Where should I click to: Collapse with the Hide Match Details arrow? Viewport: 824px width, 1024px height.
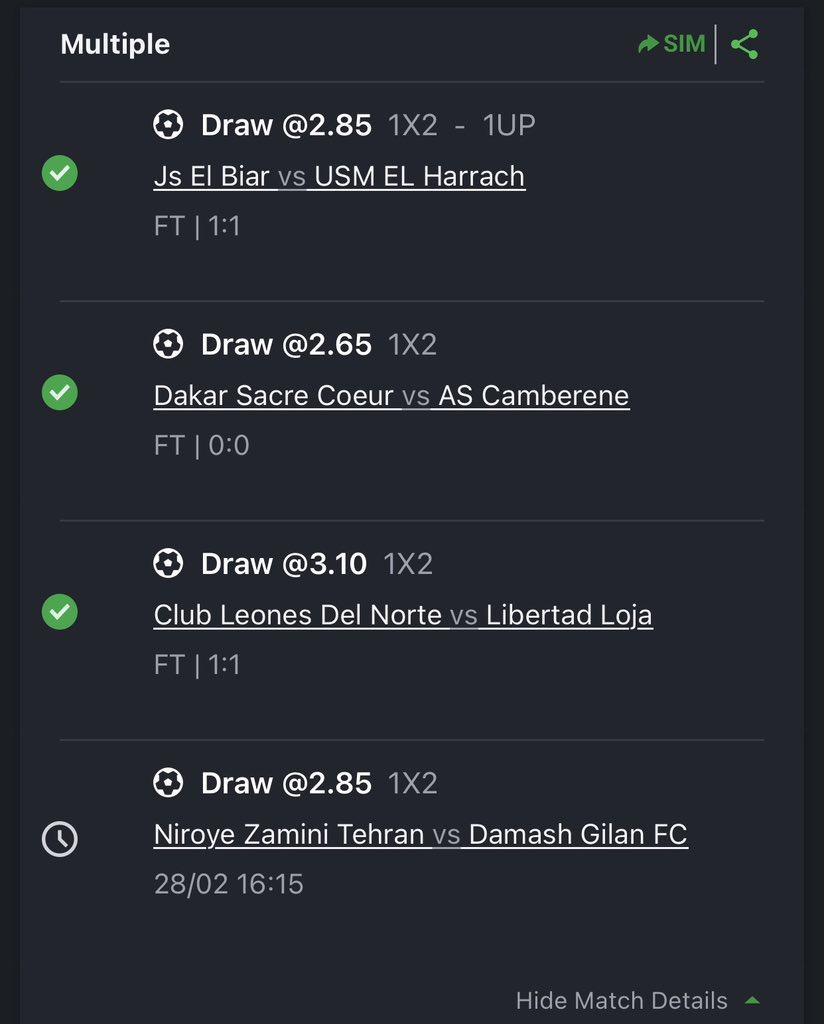[752, 1000]
